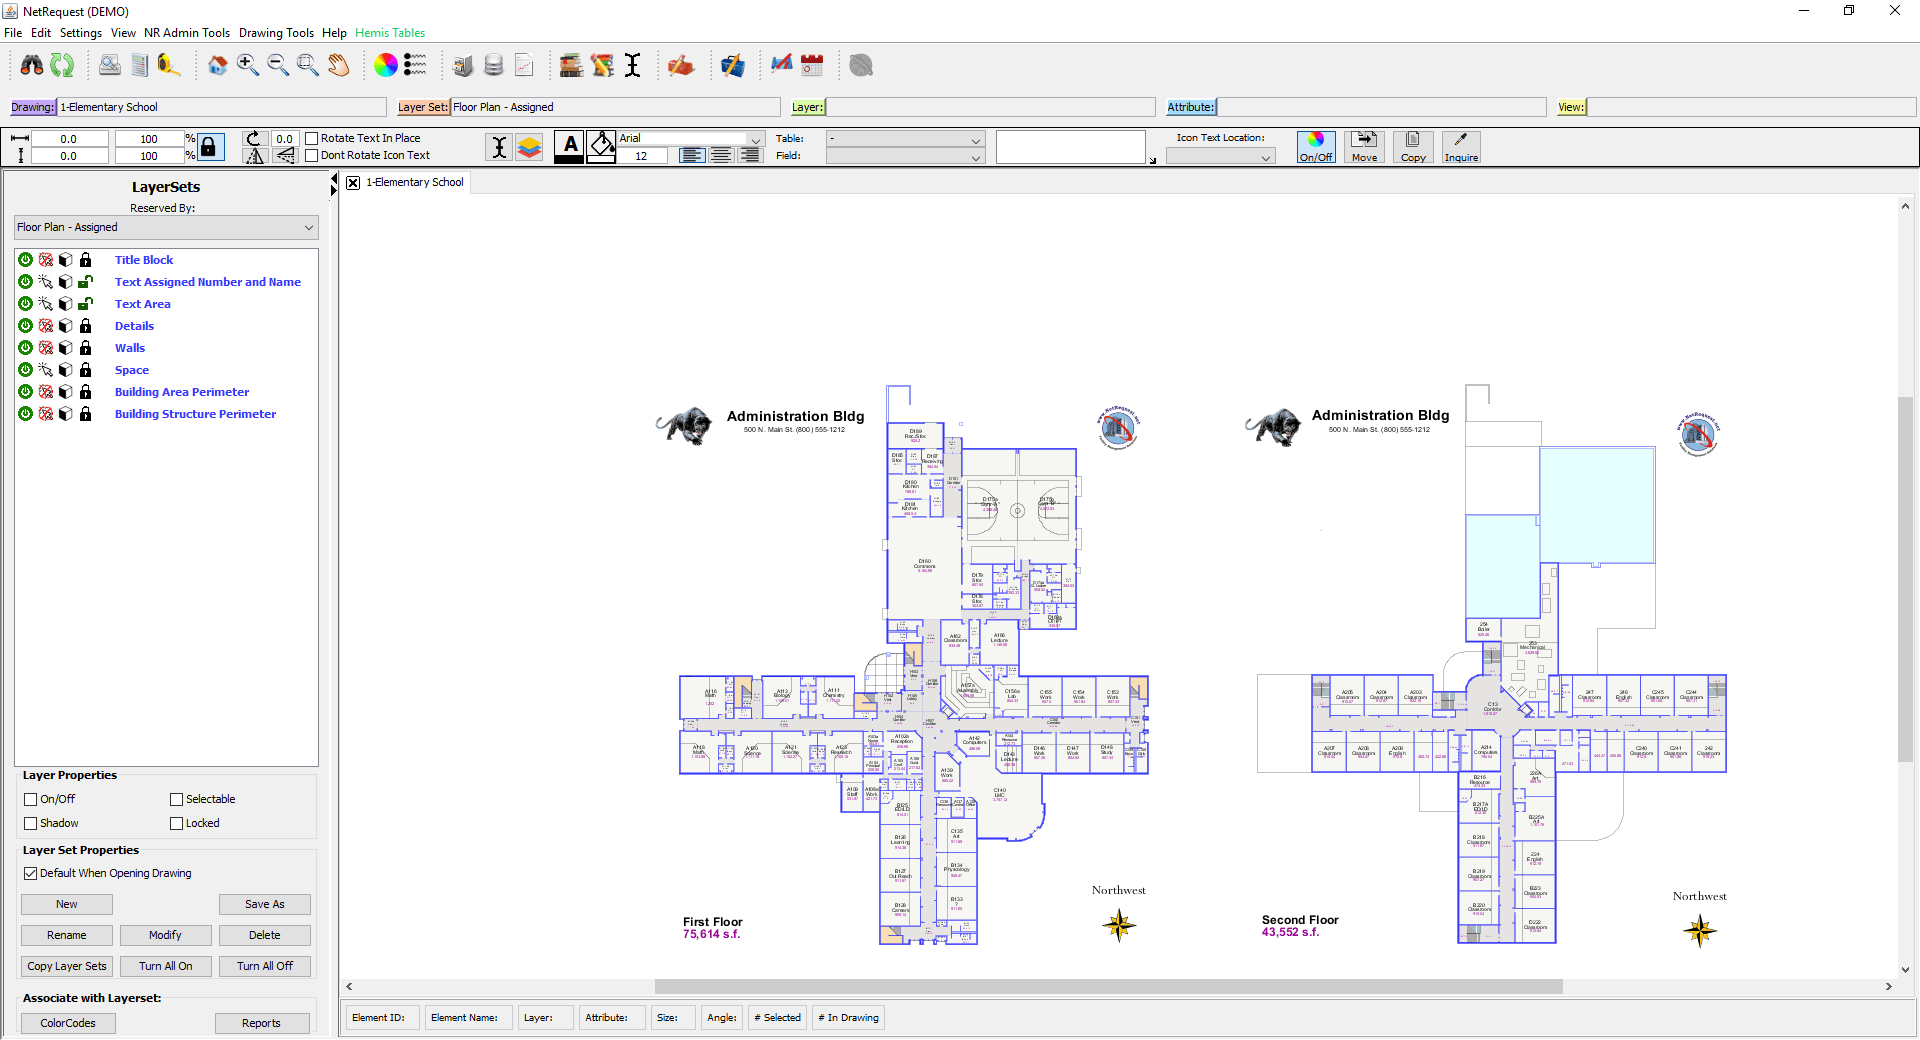Click the Reports button
The height and width of the screenshot is (1040, 1920).
tap(261, 1024)
